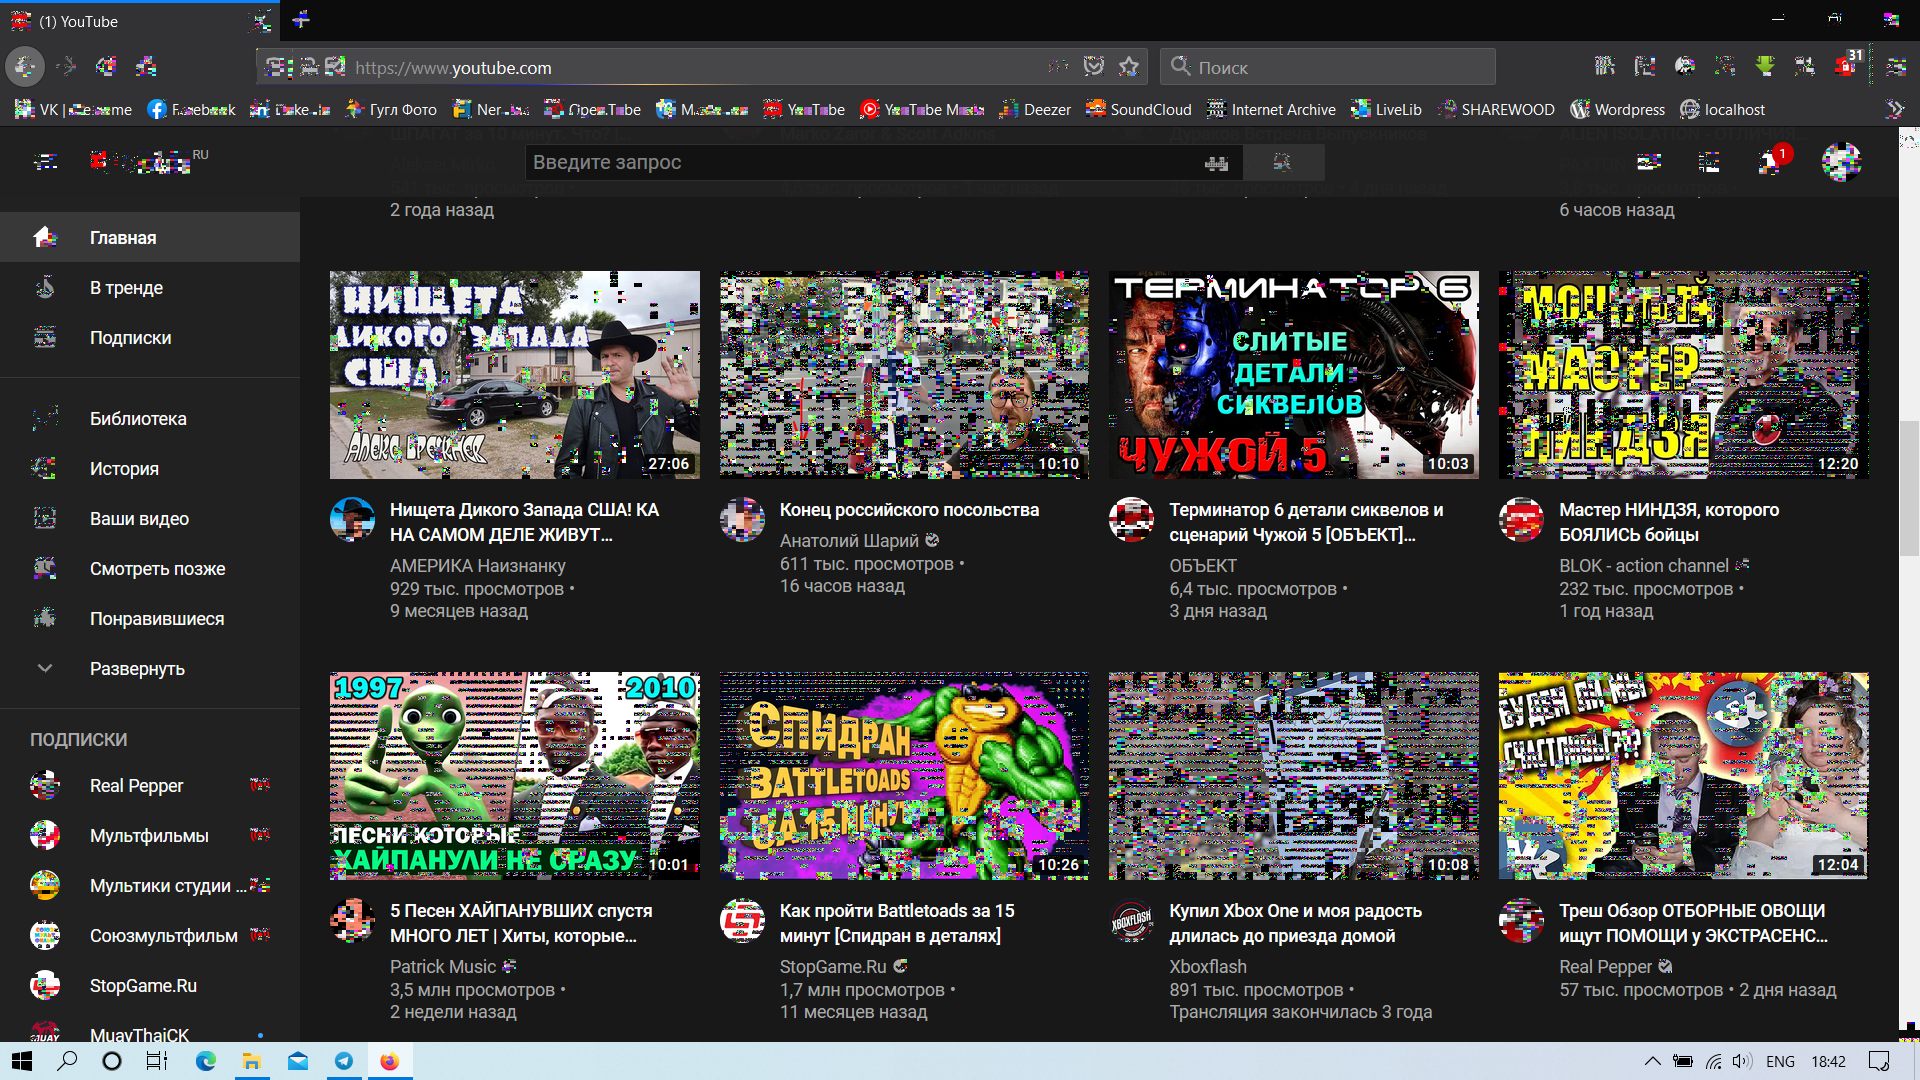Select Главная menu item
The image size is (1920, 1080).
[149, 237]
